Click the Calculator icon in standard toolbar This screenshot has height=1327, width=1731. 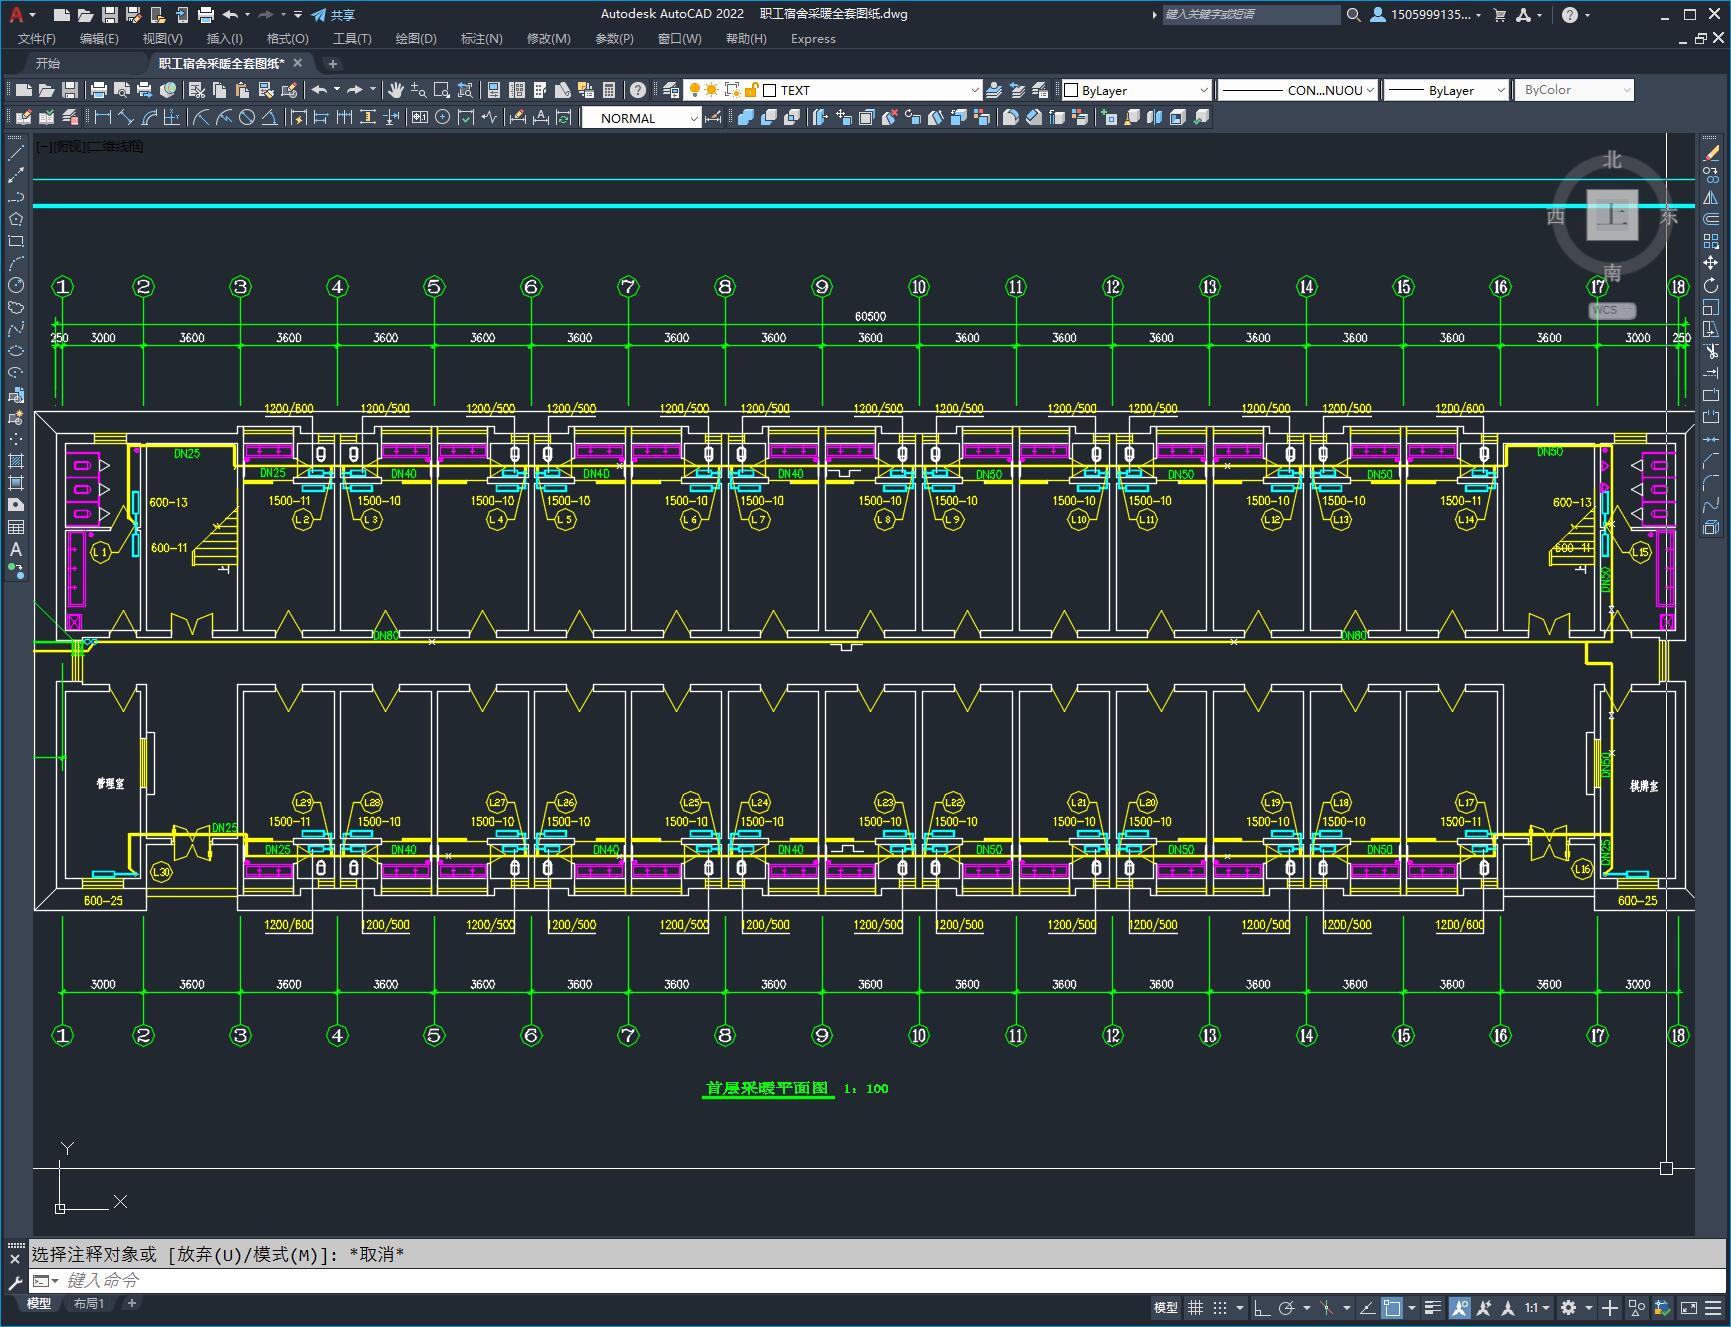pos(609,90)
